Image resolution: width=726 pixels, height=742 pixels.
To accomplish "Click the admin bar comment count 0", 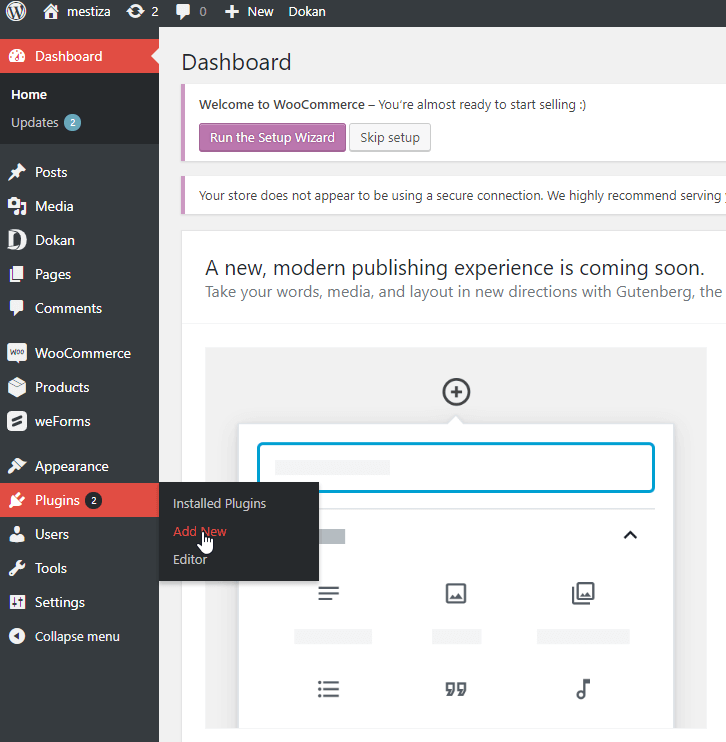I will 203,11.
